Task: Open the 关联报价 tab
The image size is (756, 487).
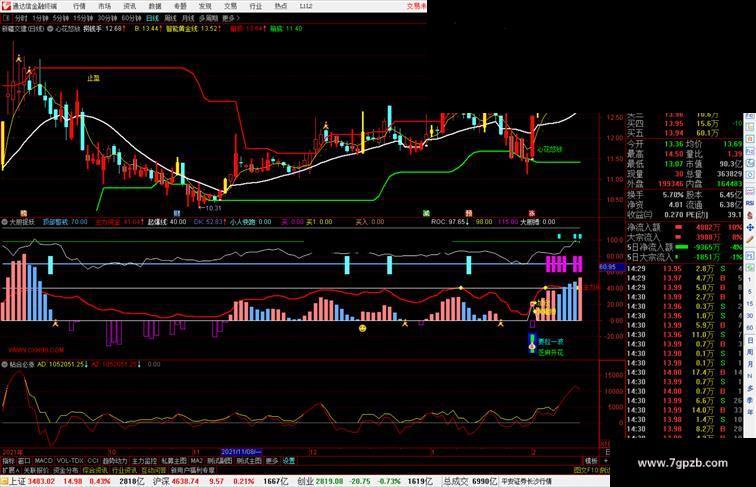Action: coord(36,470)
